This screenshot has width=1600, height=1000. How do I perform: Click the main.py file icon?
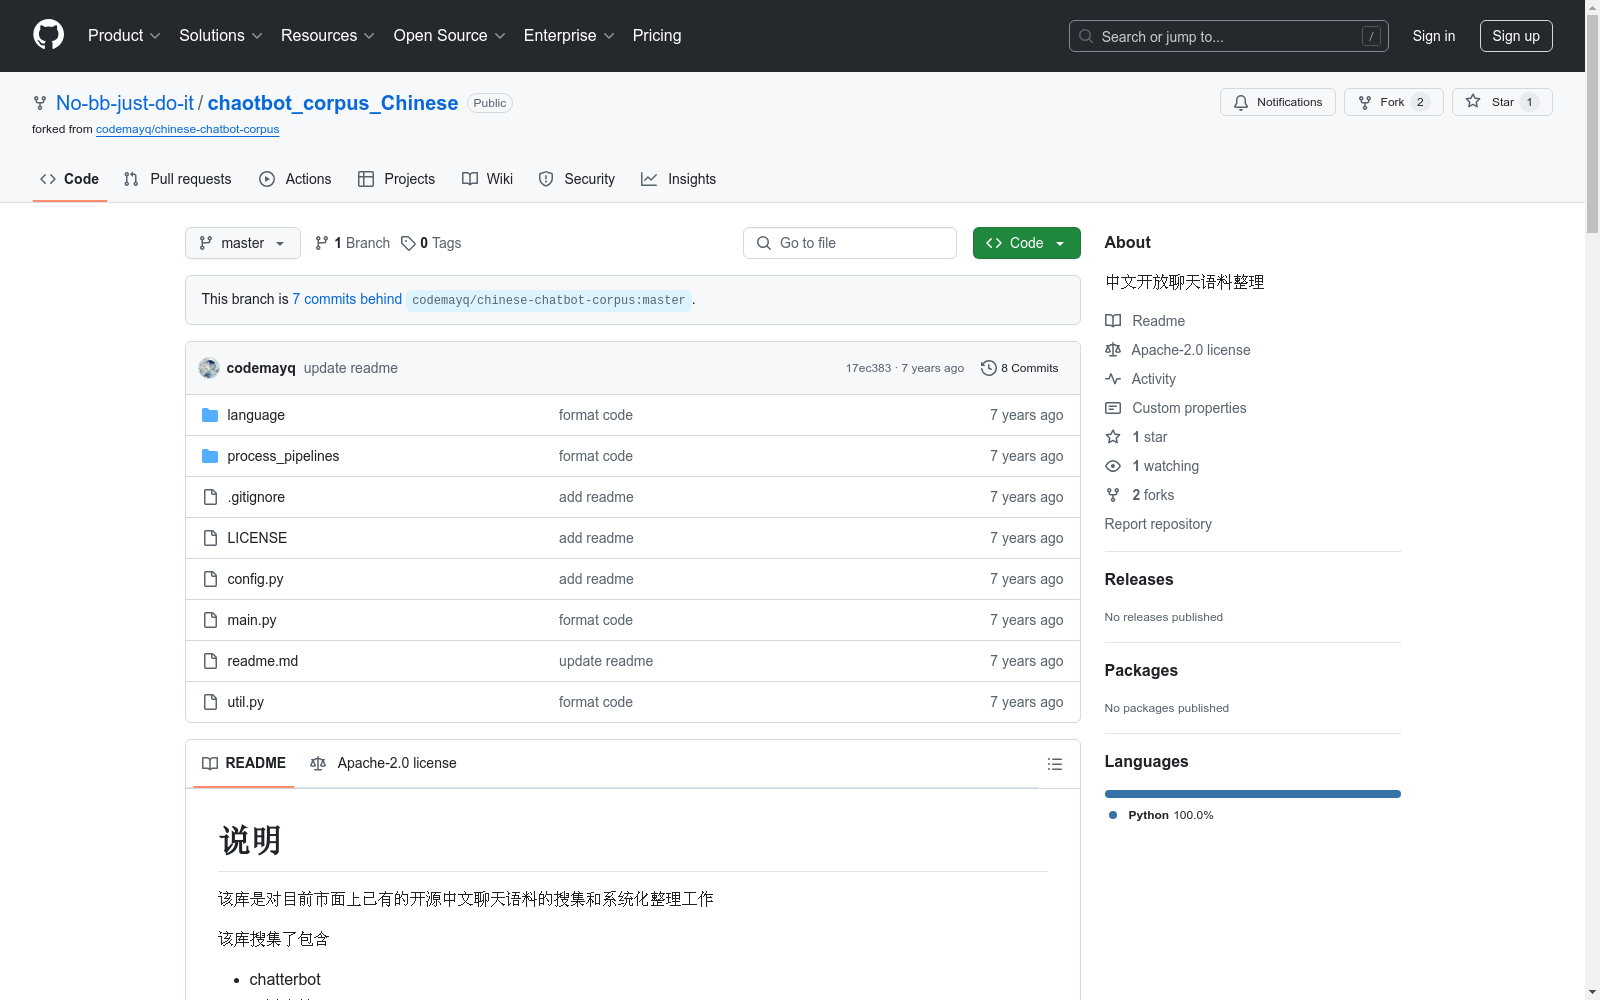tap(210, 620)
